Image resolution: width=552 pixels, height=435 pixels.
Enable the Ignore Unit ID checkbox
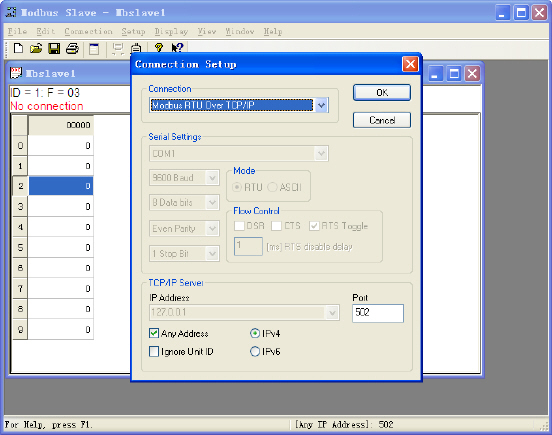(x=154, y=351)
